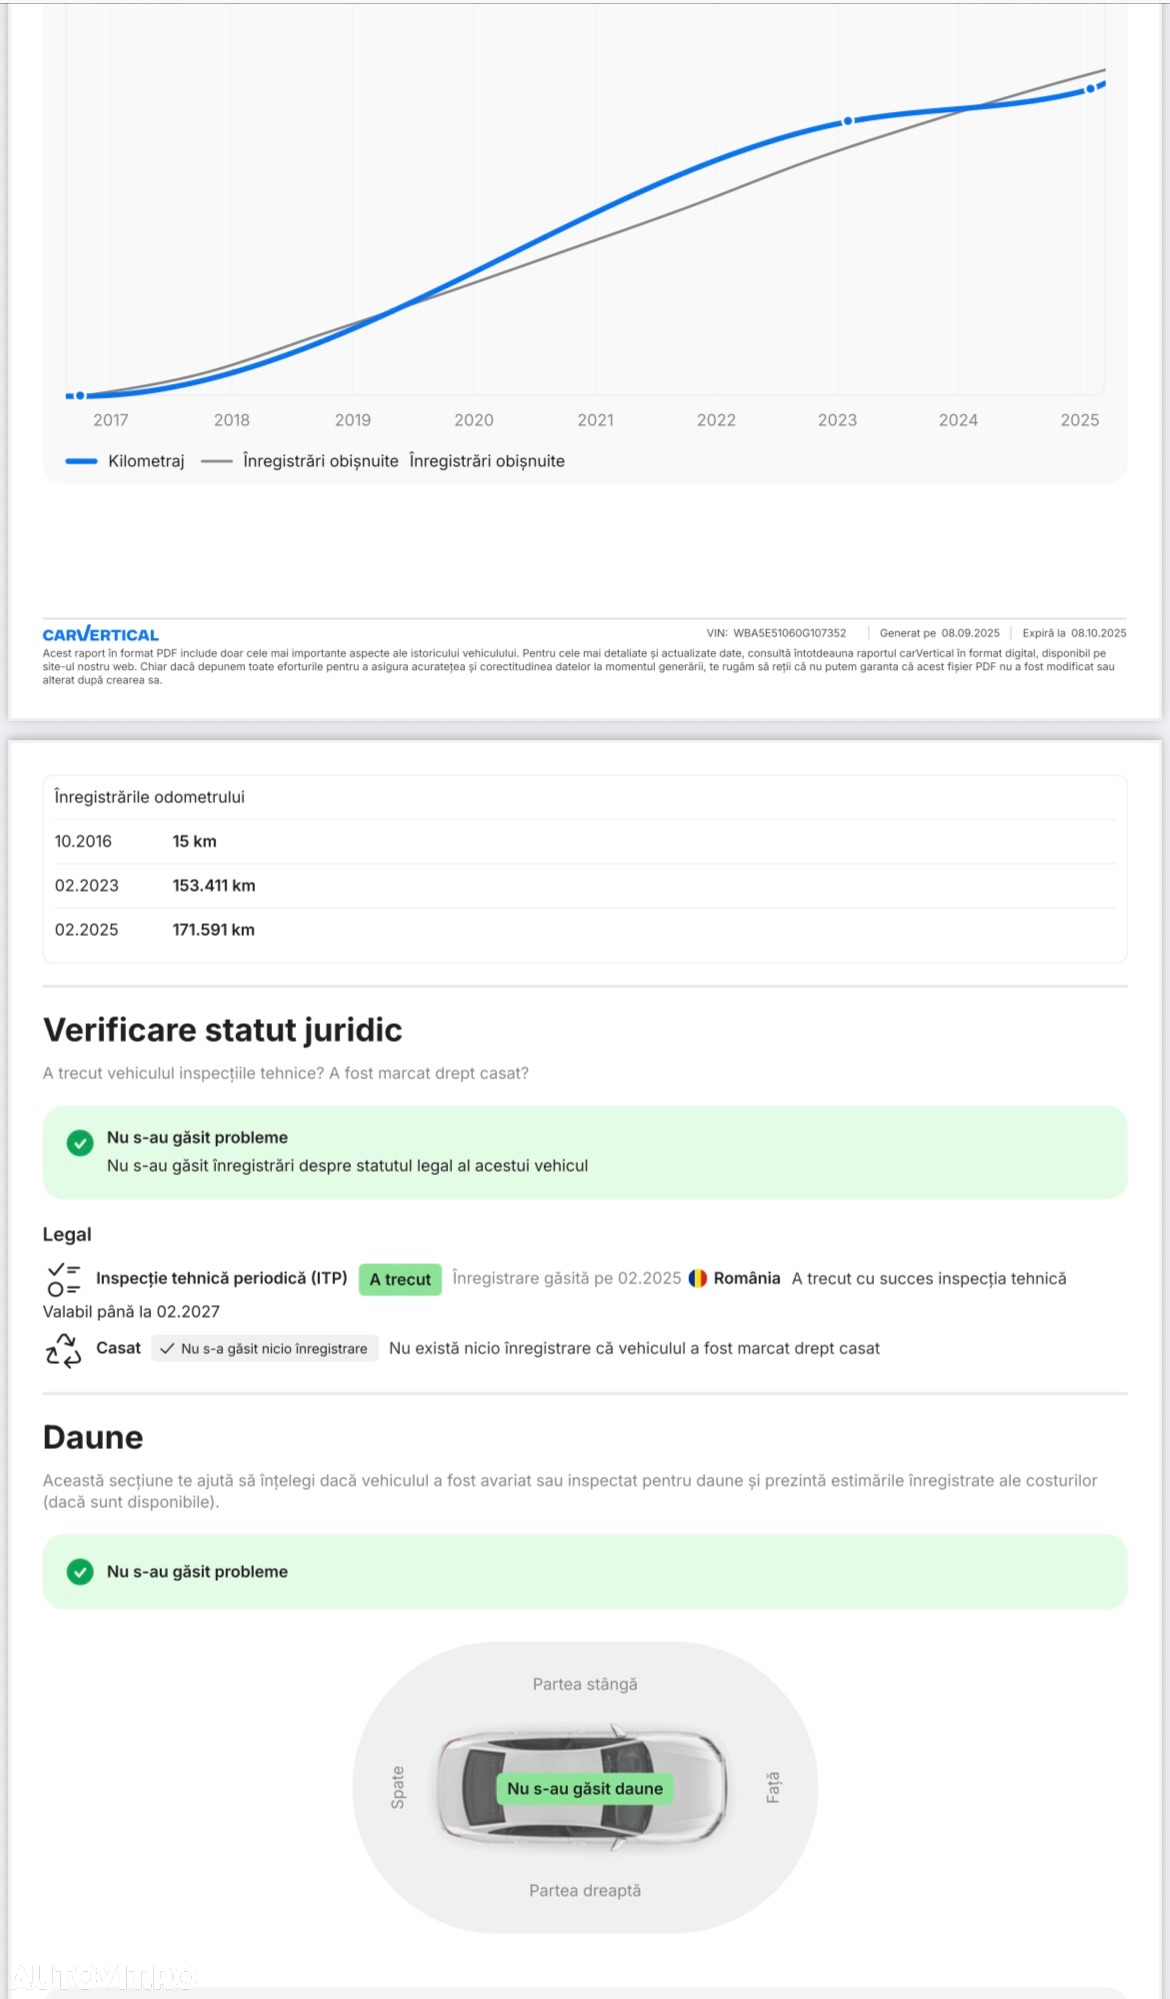
Task: Click 'Partea dreaptă' car side label
Action: click(585, 1890)
